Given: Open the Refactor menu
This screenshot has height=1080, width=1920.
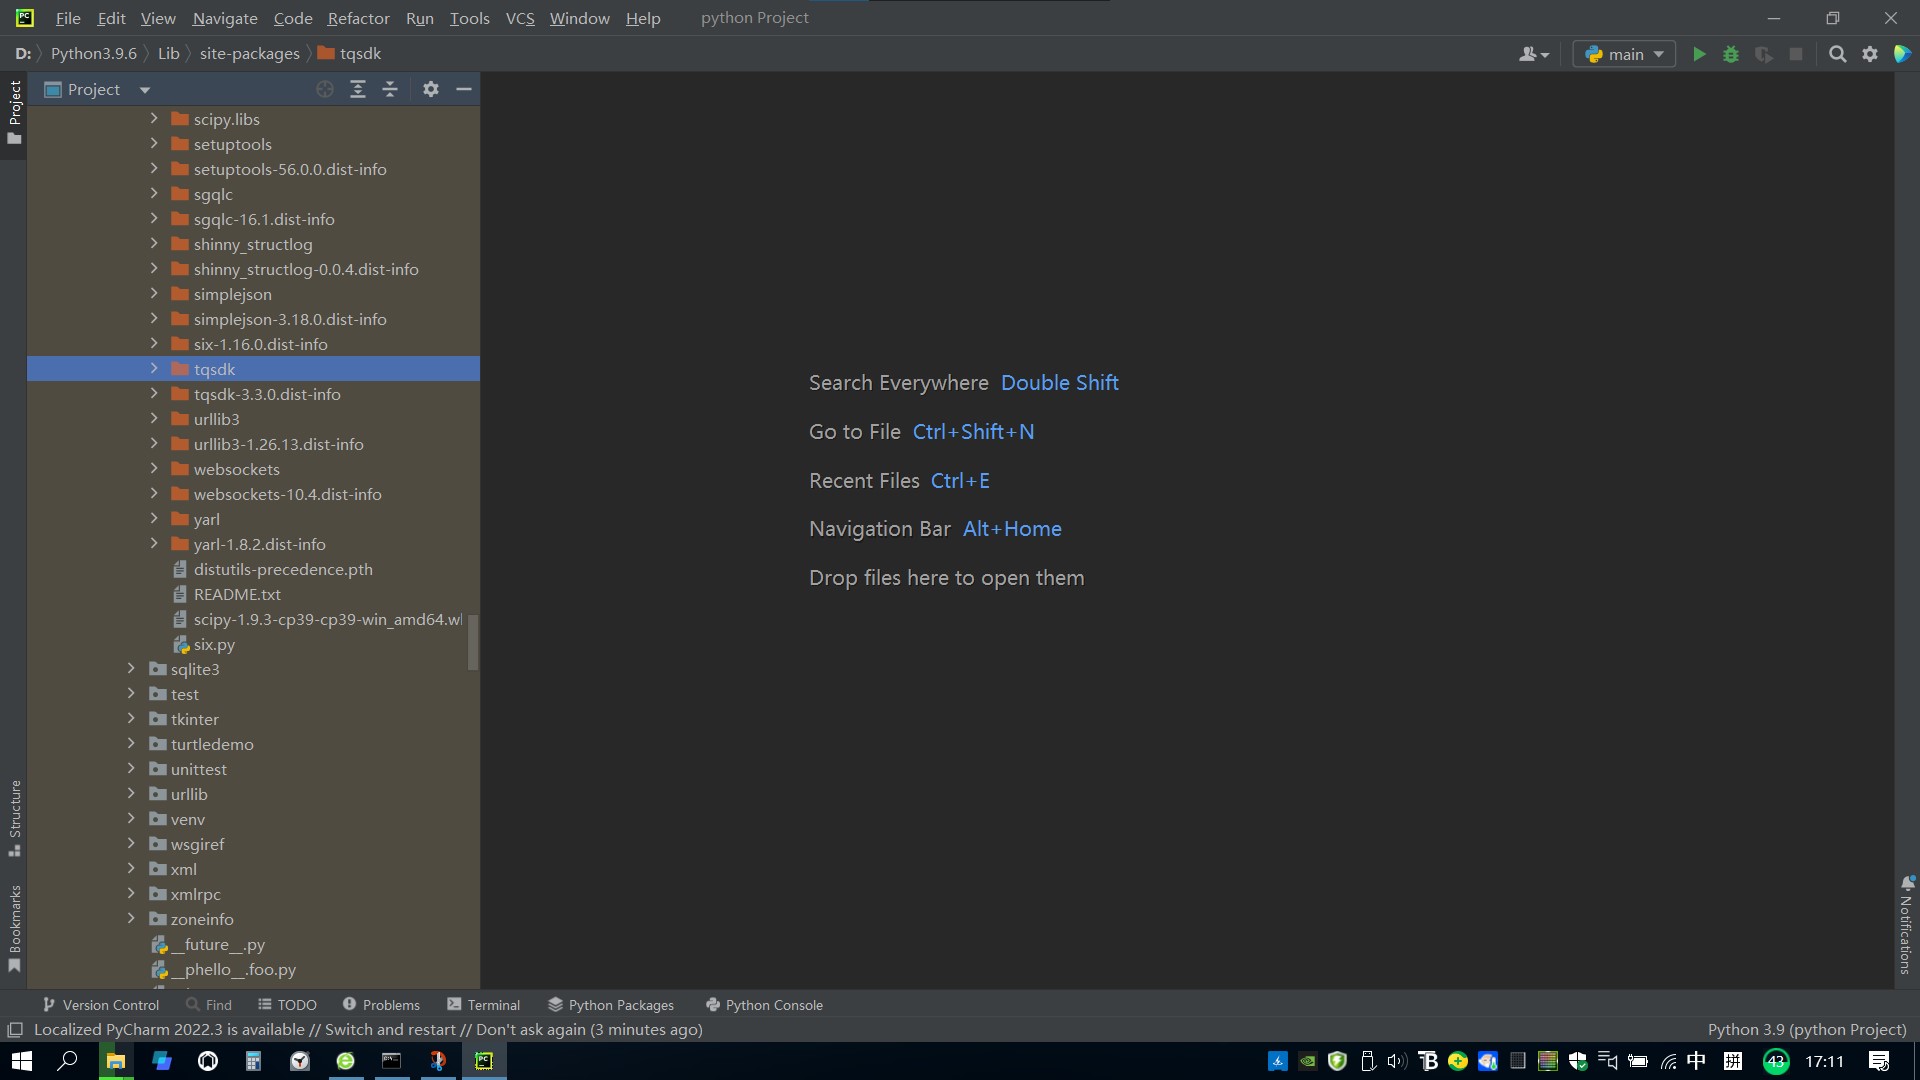Looking at the screenshot, I should 358,18.
